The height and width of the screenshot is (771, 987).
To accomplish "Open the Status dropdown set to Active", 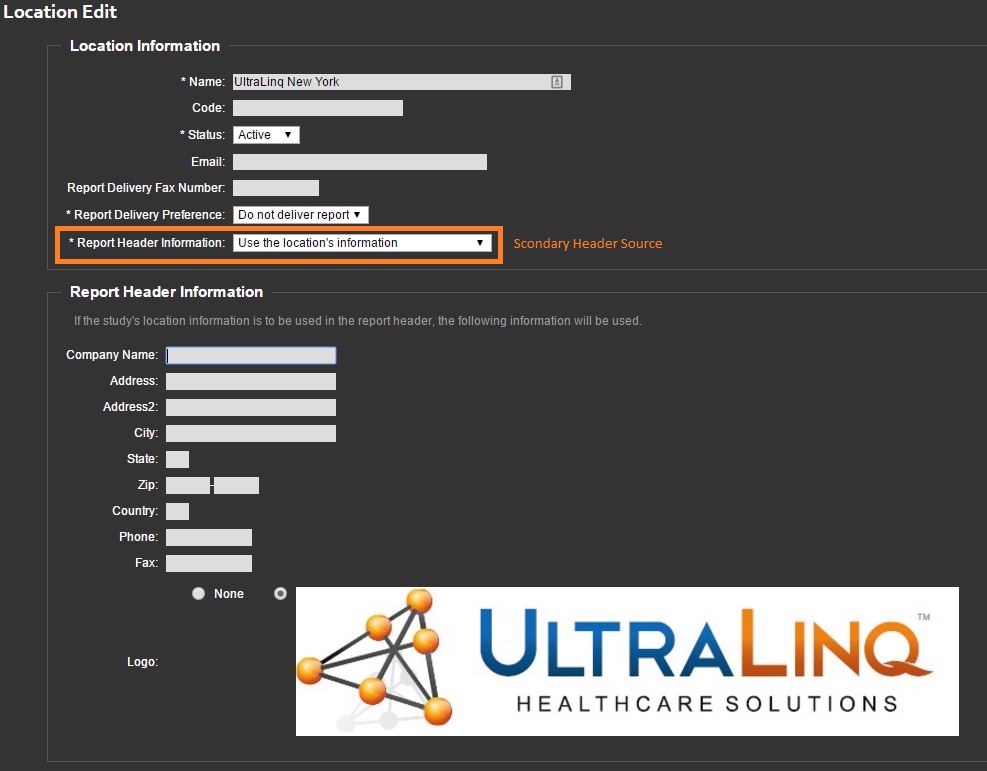I will [x=266, y=135].
